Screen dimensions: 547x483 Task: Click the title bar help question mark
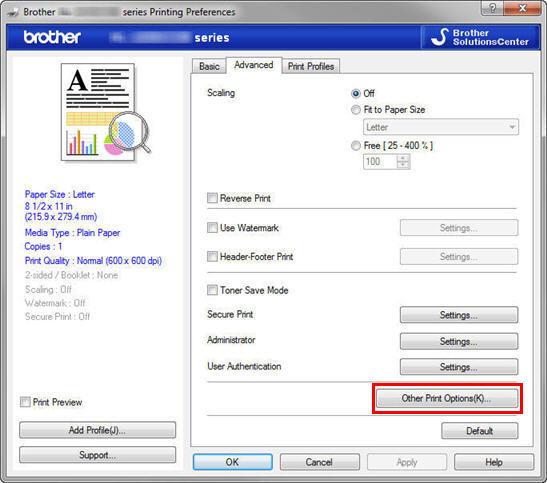point(492,8)
